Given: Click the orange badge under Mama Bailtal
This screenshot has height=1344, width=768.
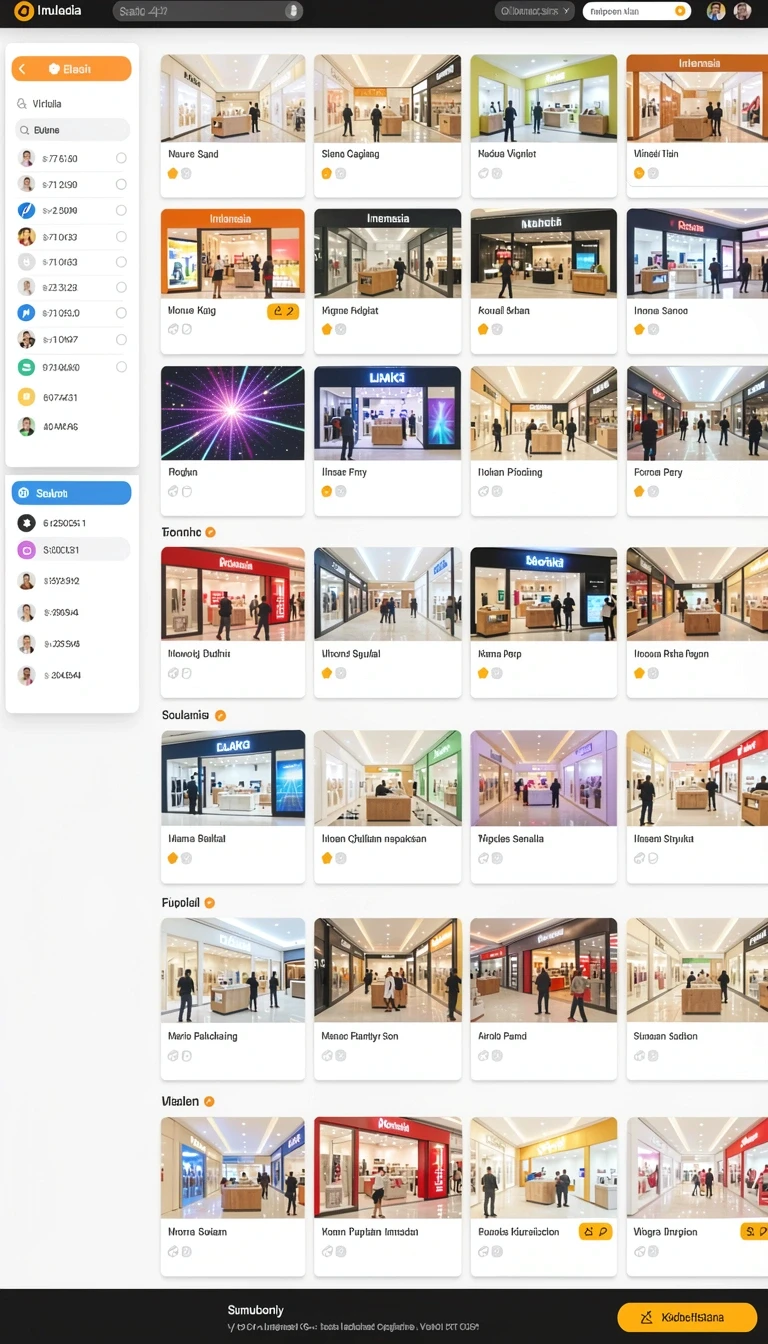Looking at the screenshot, I should (173, 858).
